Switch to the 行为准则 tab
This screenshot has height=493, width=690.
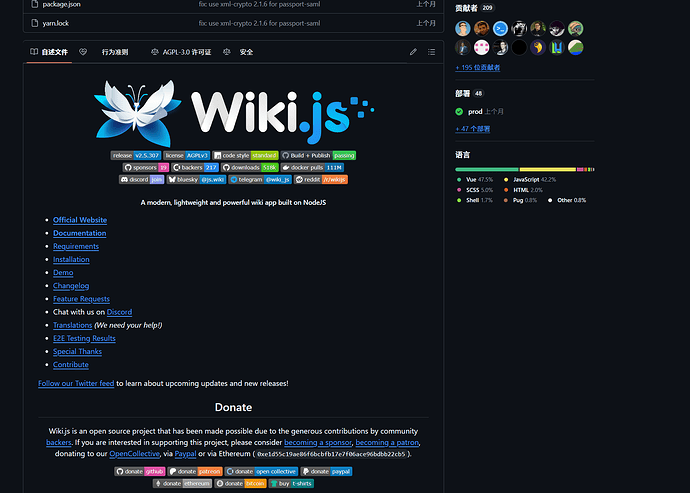[115, 52]
